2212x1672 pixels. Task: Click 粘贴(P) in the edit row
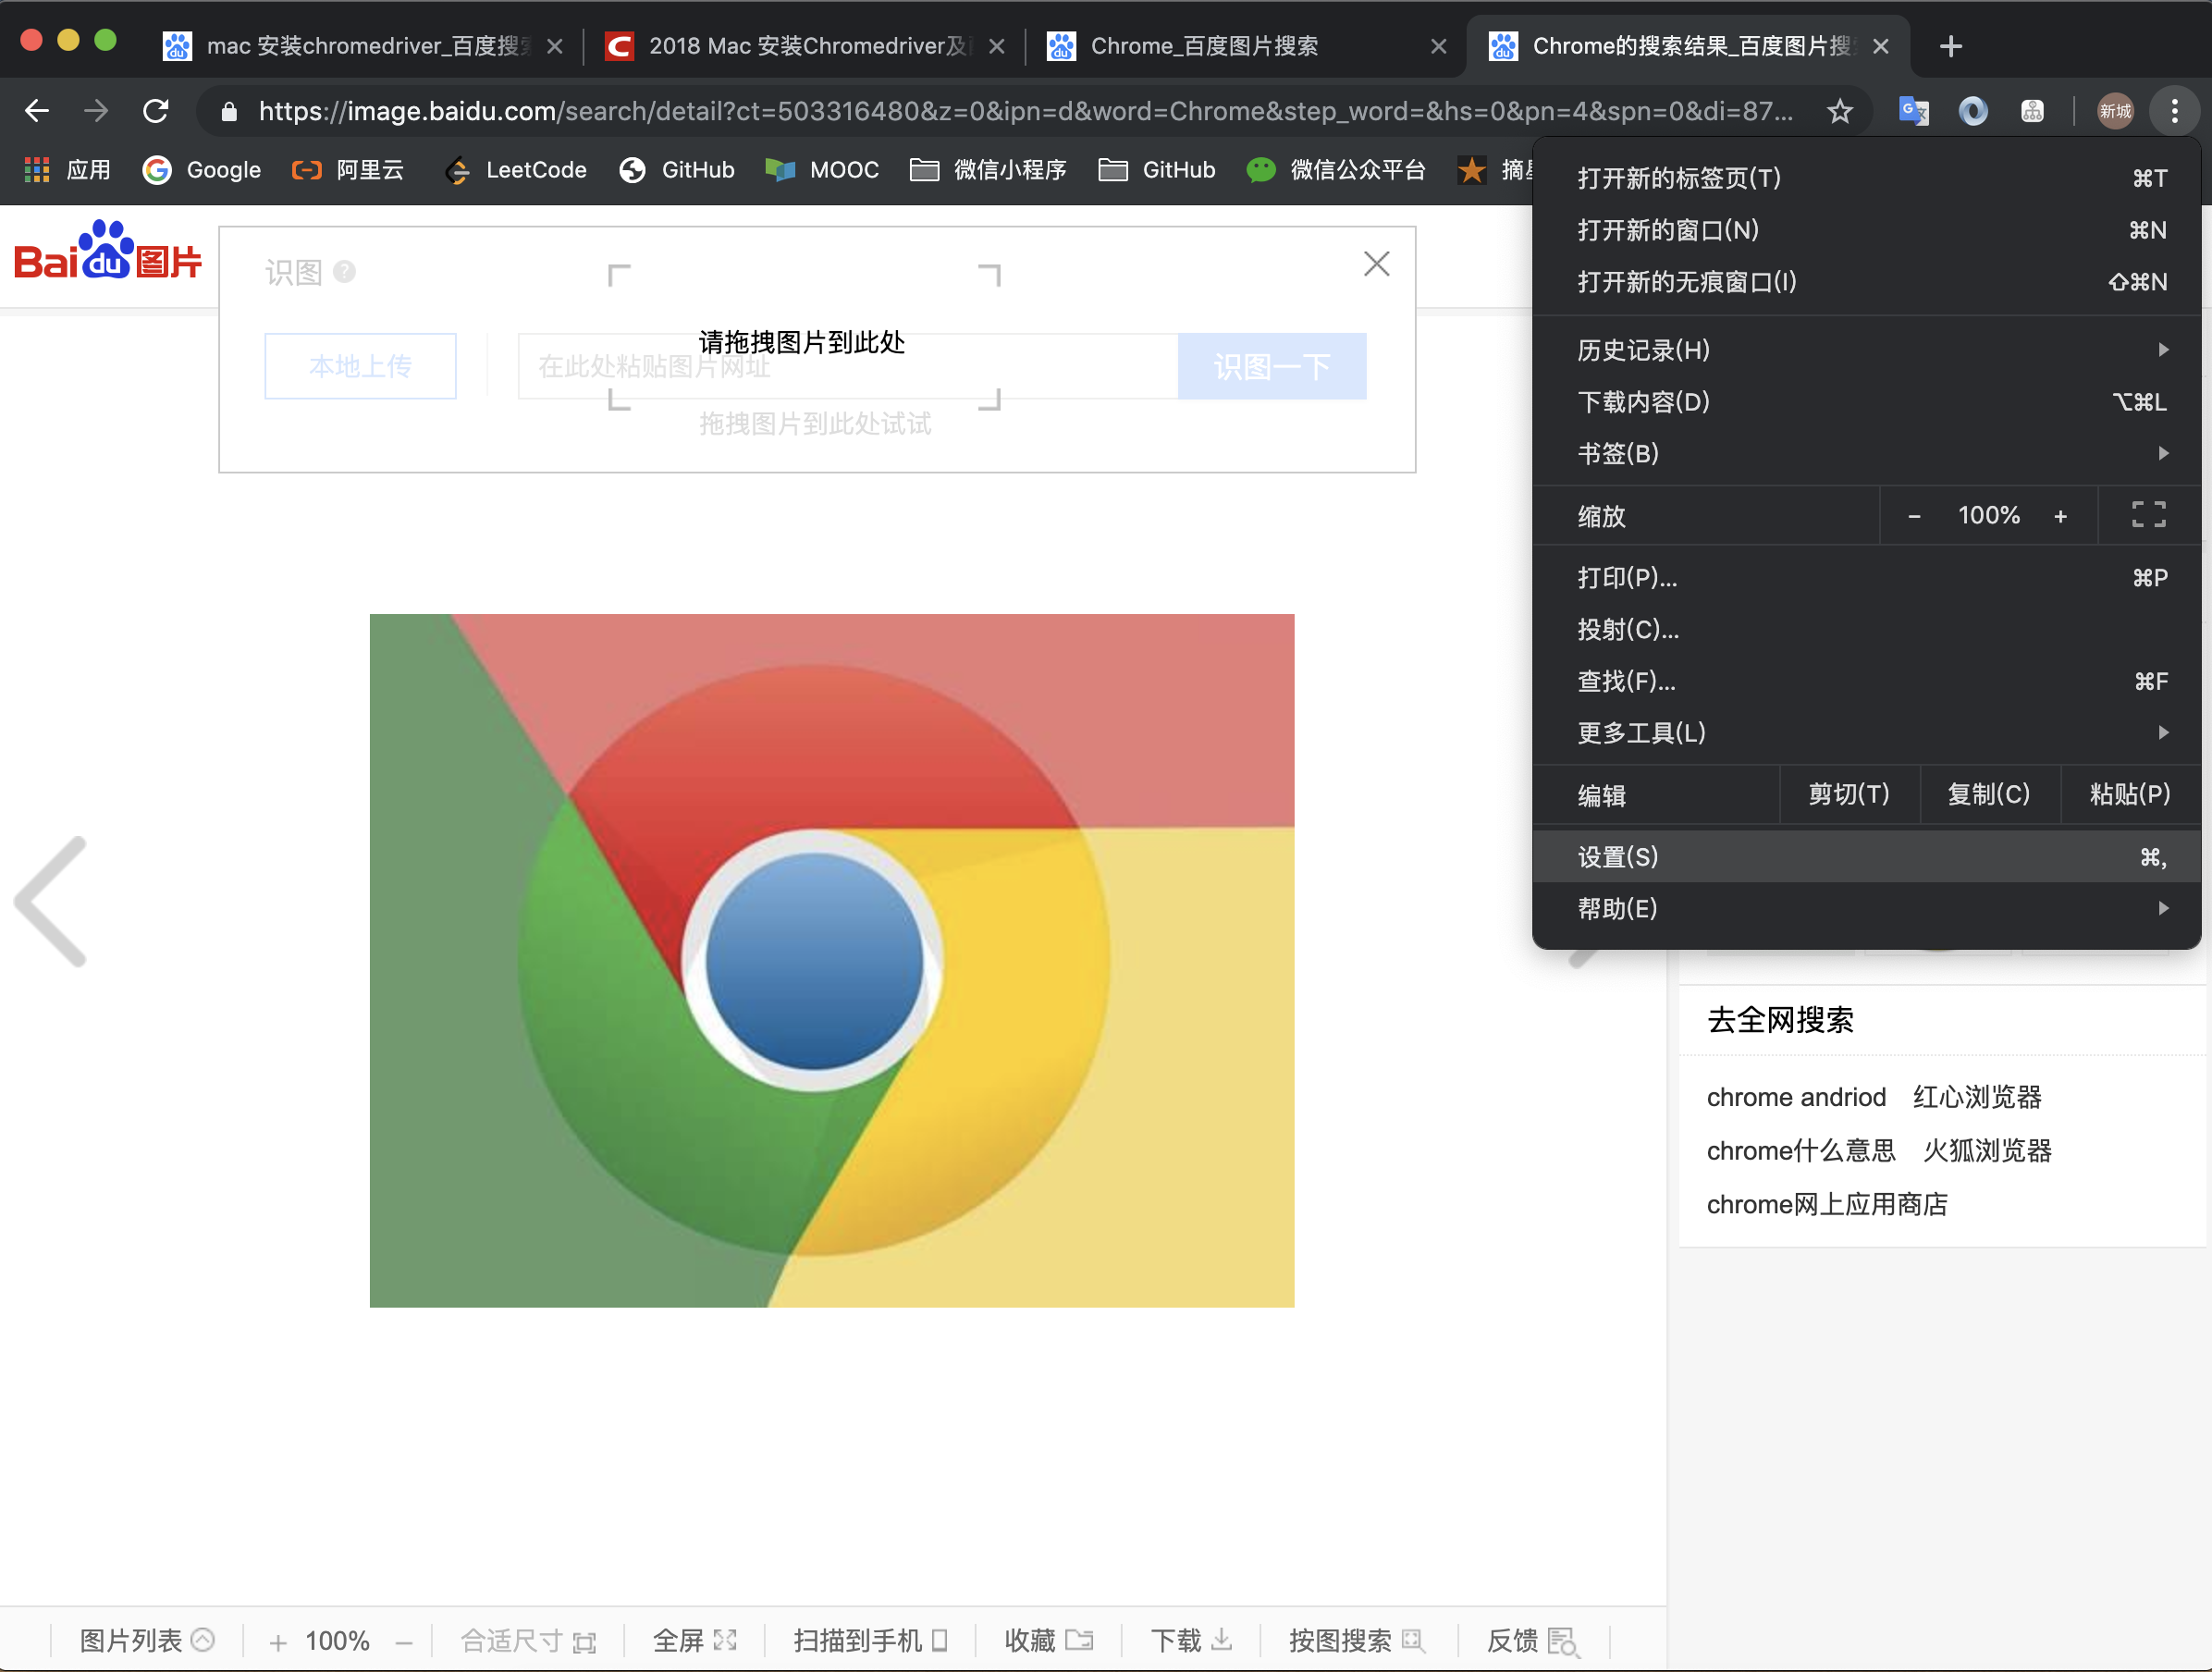[x=2130, y=794]
